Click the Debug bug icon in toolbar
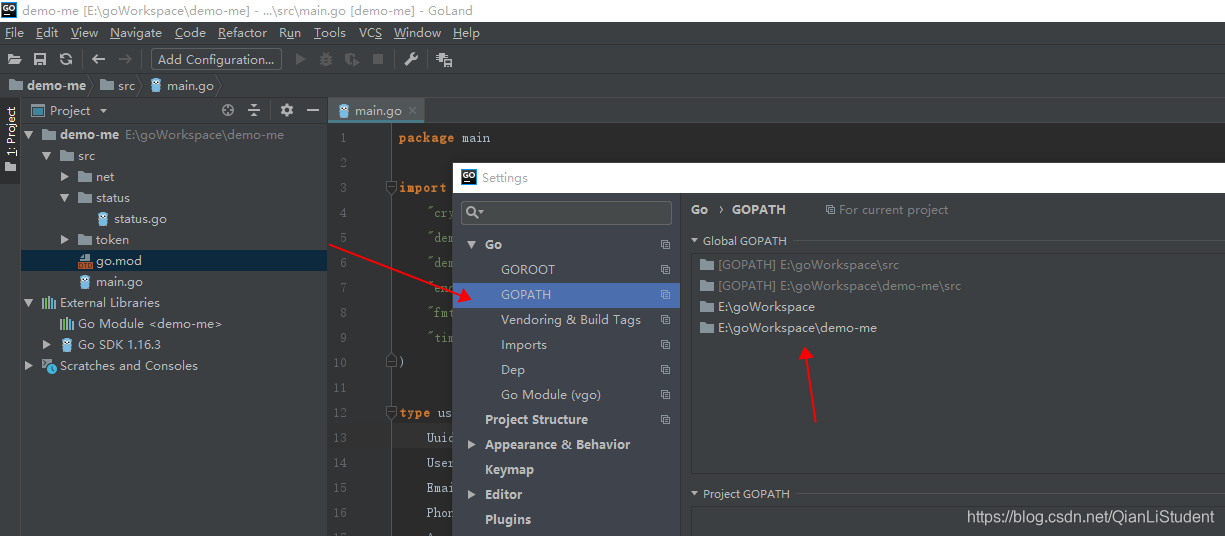The image size is (1225, 536). (x=326, y=60)
